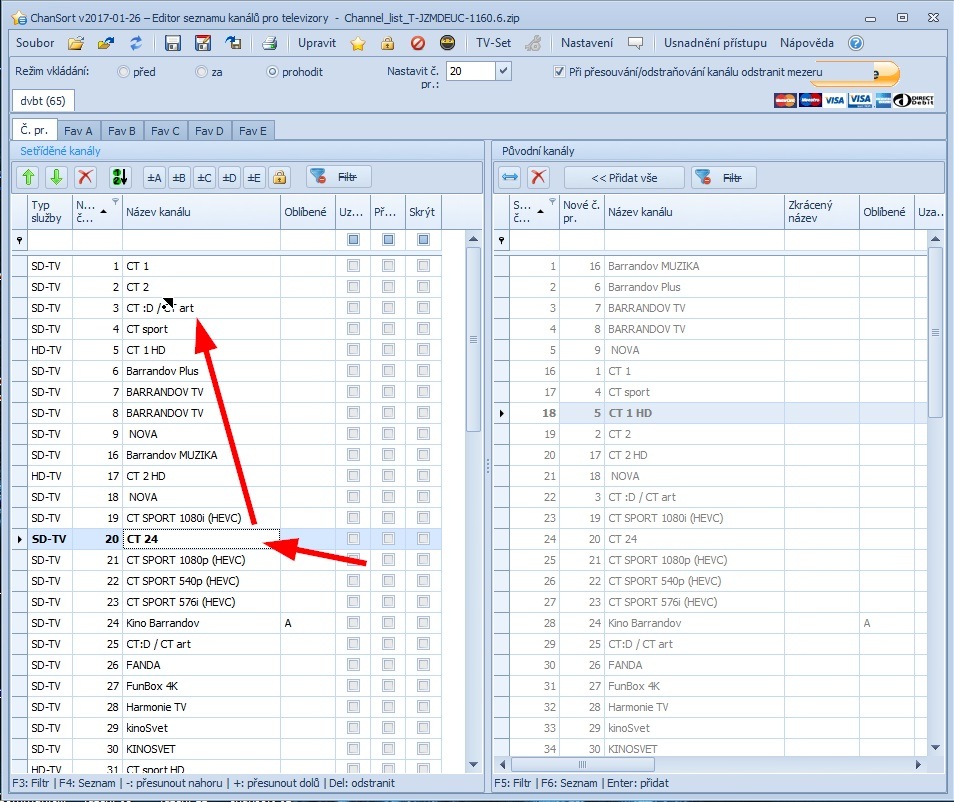This screenshot has height=802, width=954.
Task: Select the 'prohodit' insert mode radio button
Action: [x=273, y=72]
